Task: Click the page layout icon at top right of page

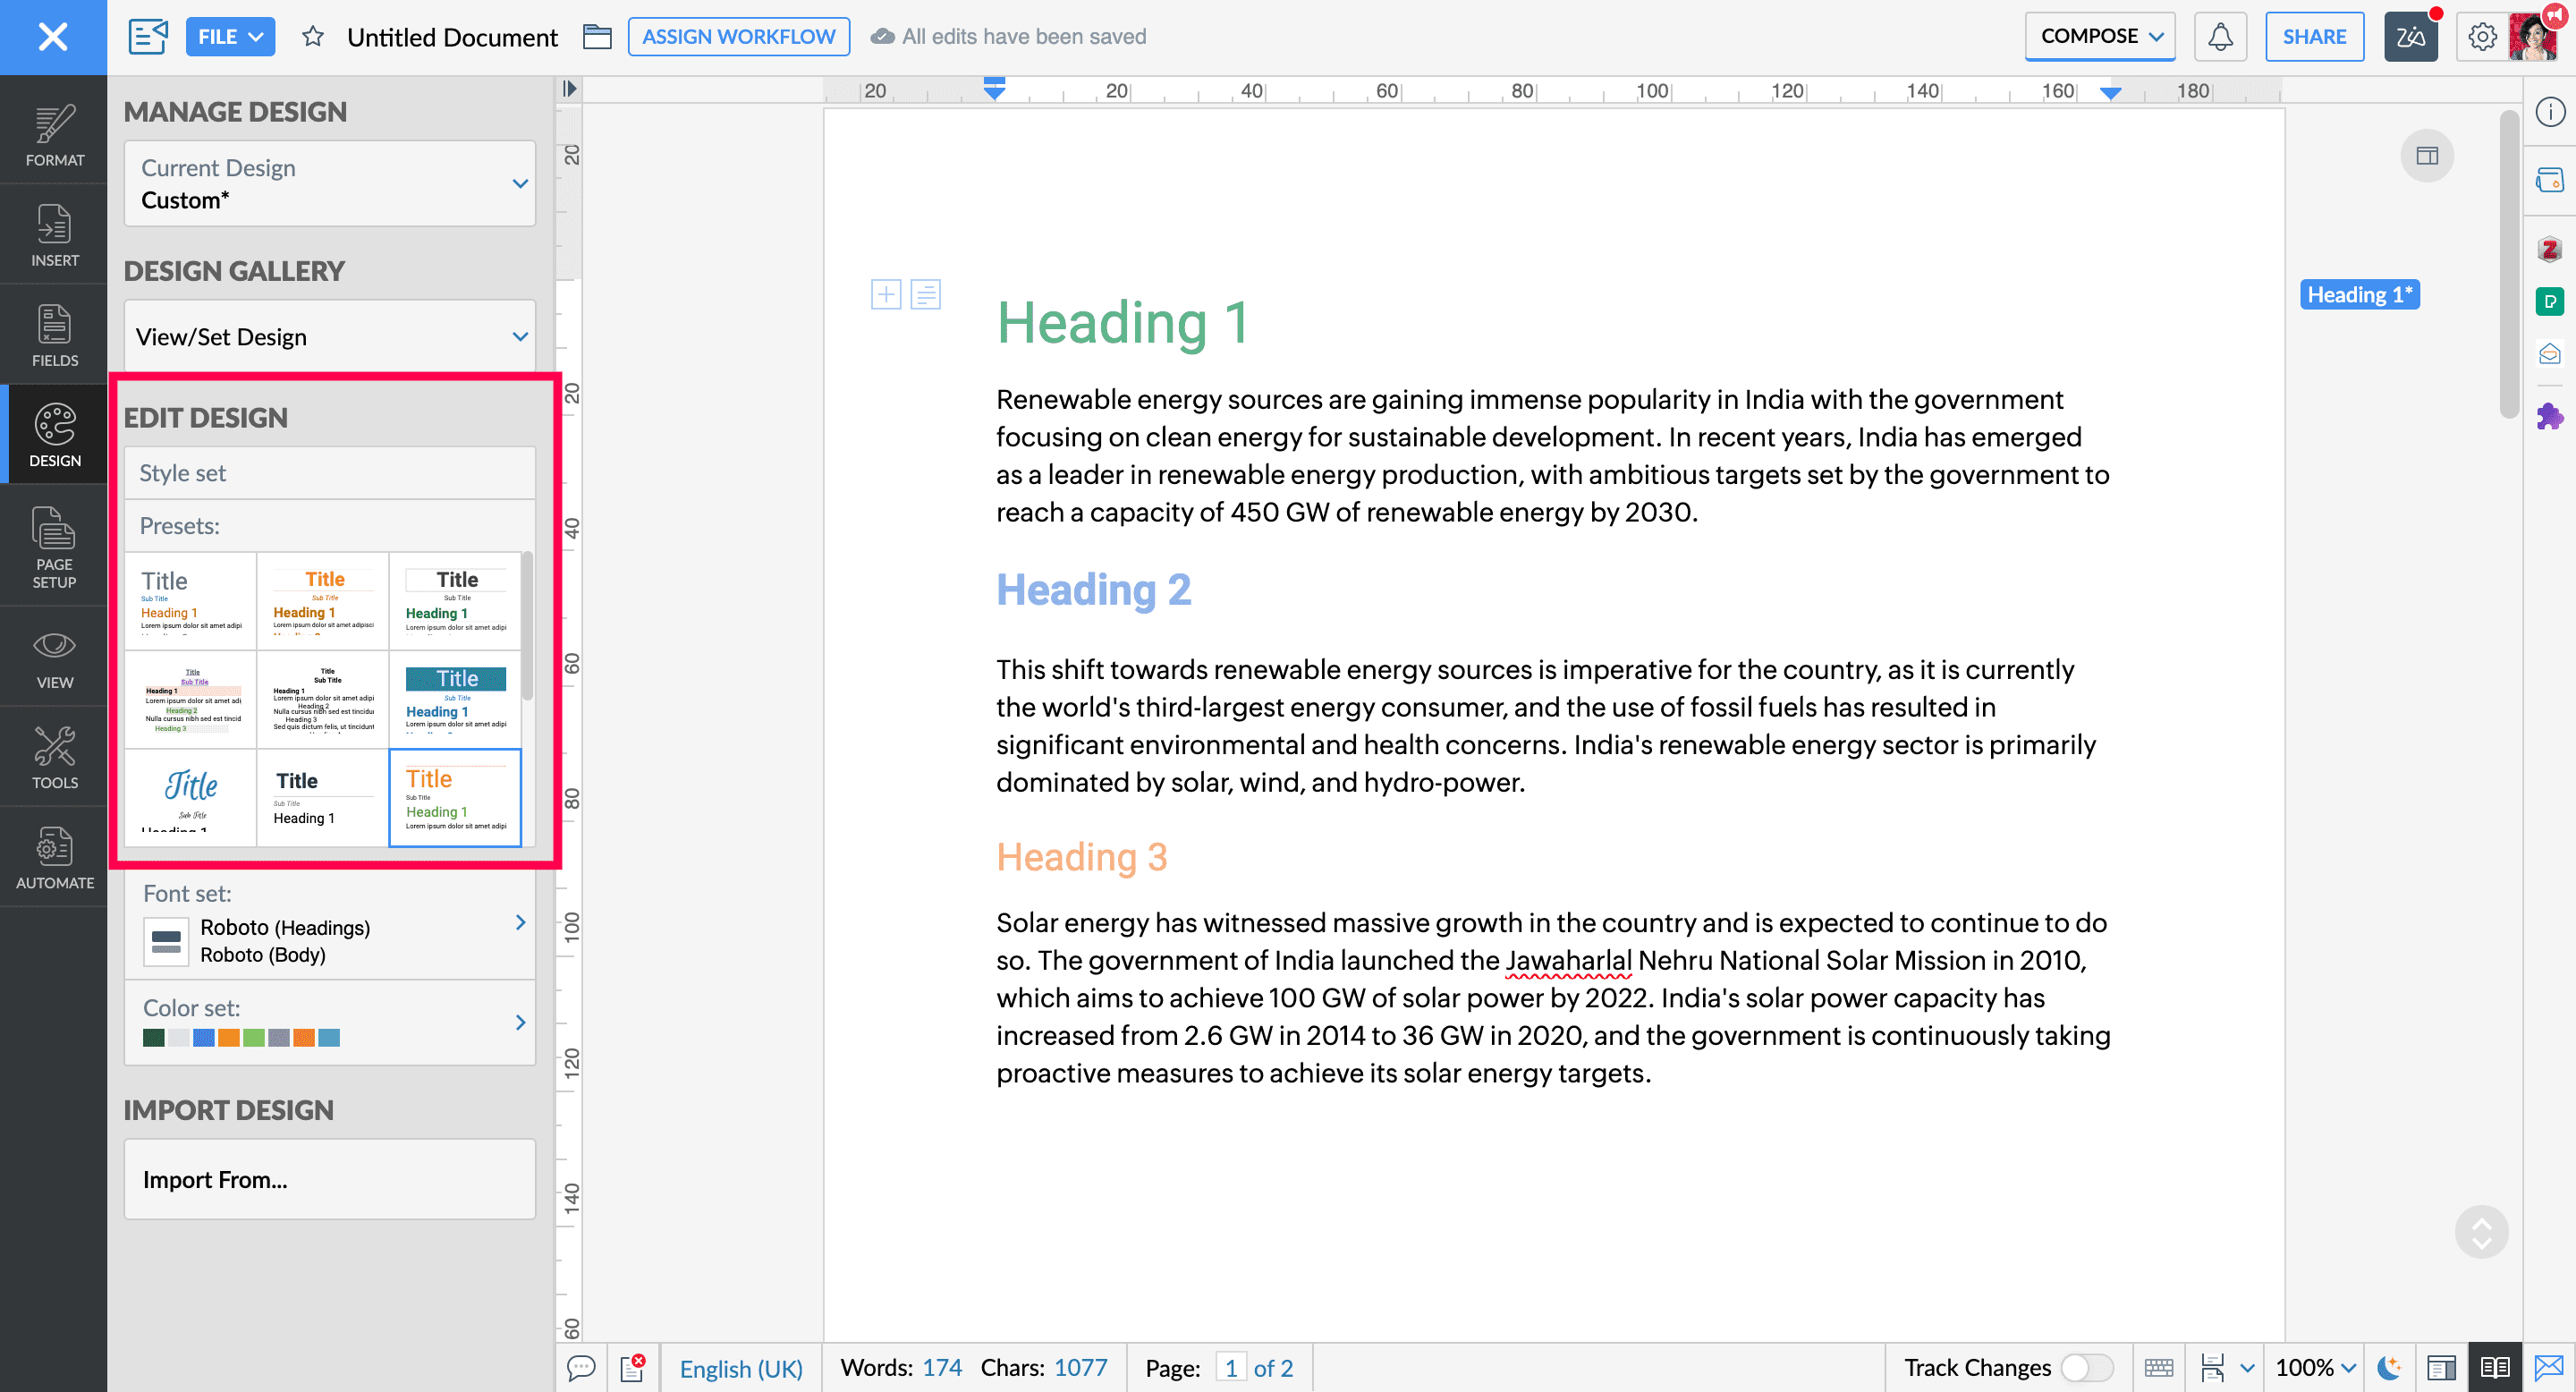Action: [2427, 156]
